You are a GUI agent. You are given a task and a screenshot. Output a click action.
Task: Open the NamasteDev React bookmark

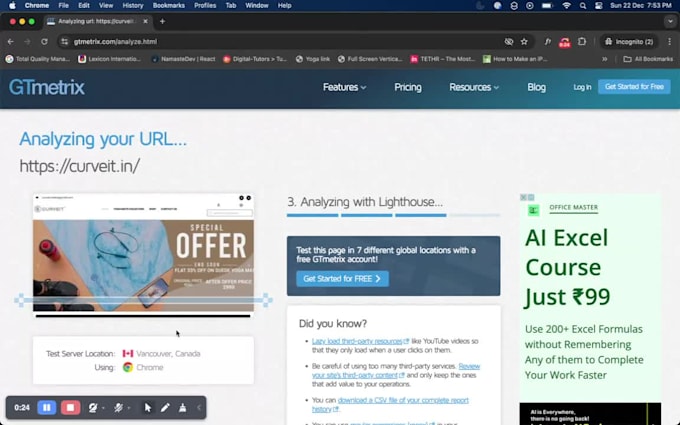[x=183, y=59]
